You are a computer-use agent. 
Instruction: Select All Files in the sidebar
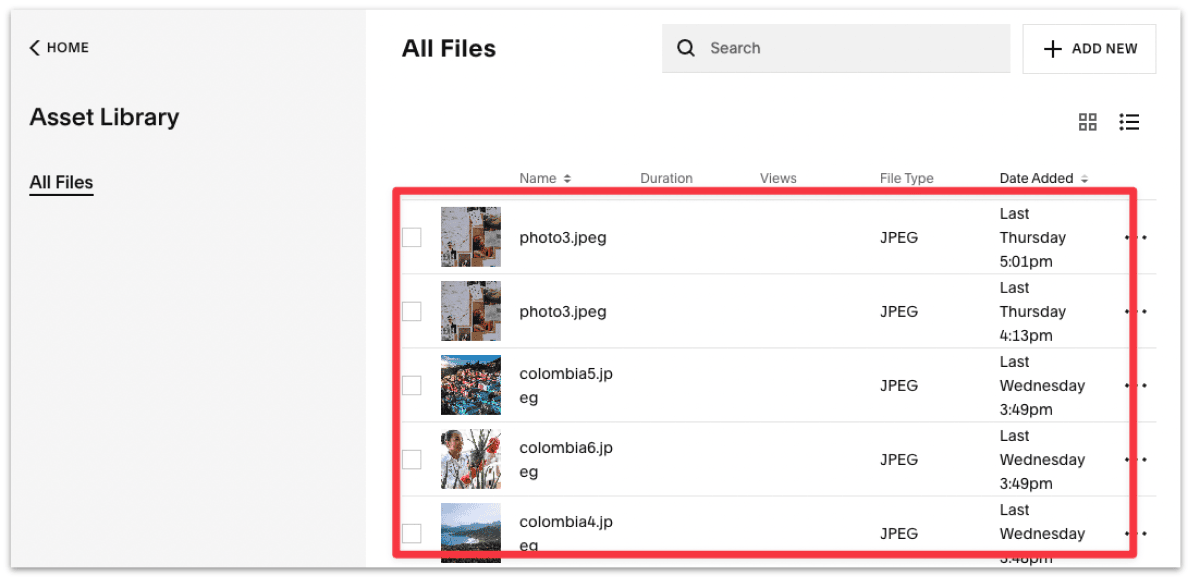(61, 182)
